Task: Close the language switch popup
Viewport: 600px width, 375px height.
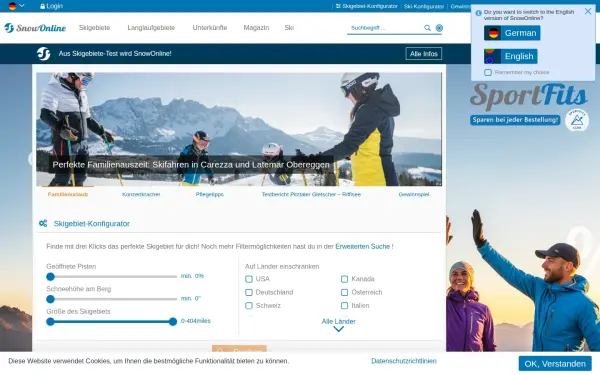Action: click(588, 11)
